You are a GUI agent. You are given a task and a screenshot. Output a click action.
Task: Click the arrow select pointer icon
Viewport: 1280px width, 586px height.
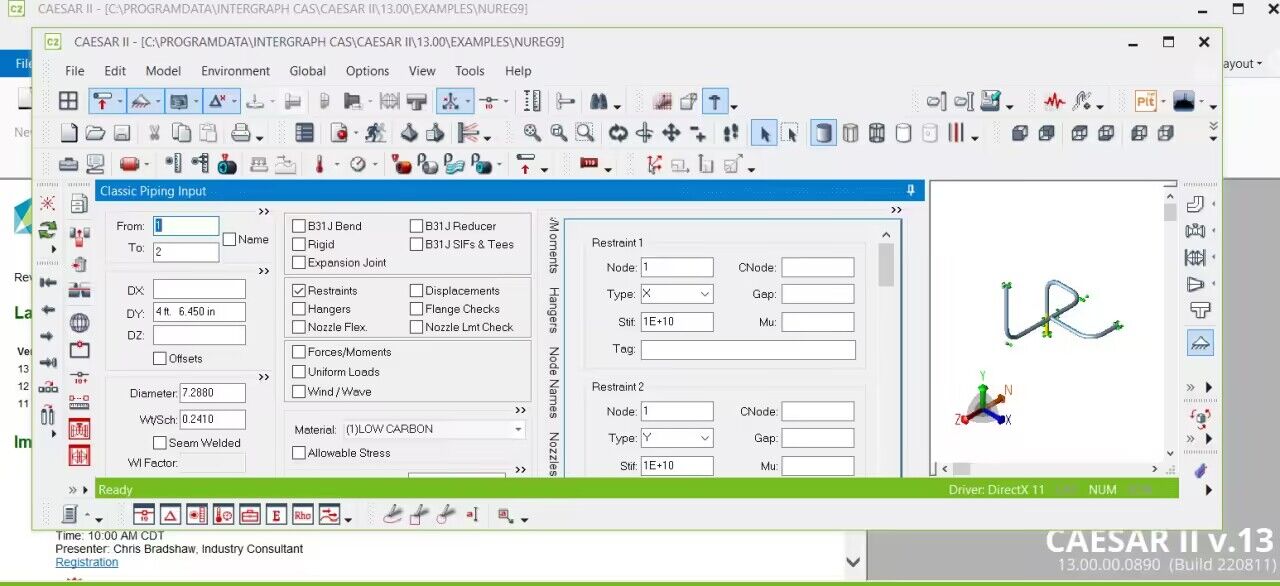[x=763, y=133]
